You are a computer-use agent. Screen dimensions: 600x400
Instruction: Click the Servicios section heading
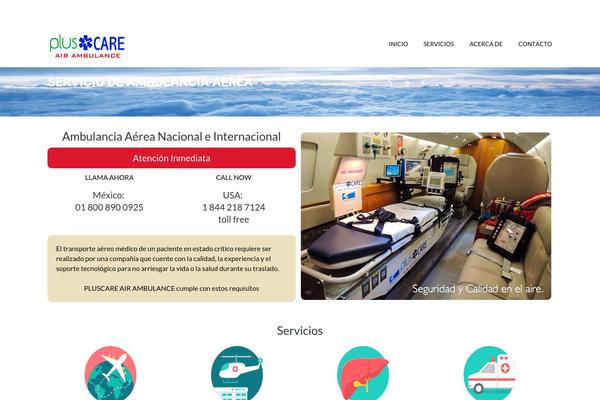click(300, 331)
